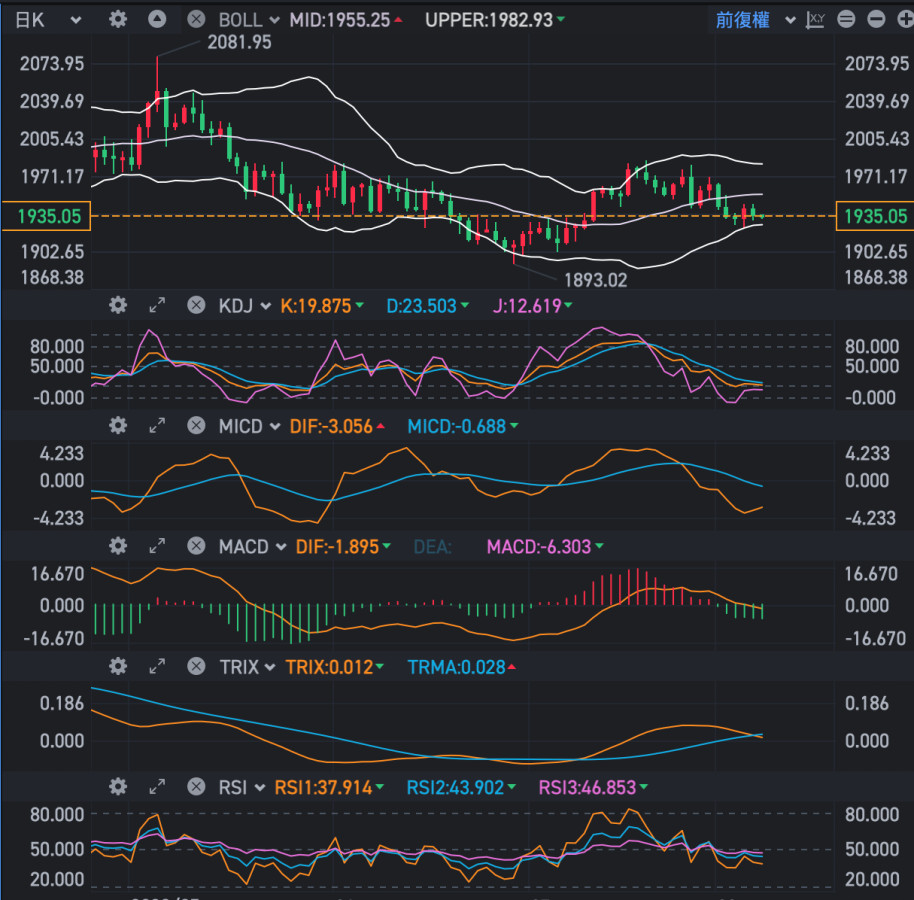Click the circled up-triangle icon beside BOLL
Image resolution: width=914 pixels, height=900 pixels.
157,19
